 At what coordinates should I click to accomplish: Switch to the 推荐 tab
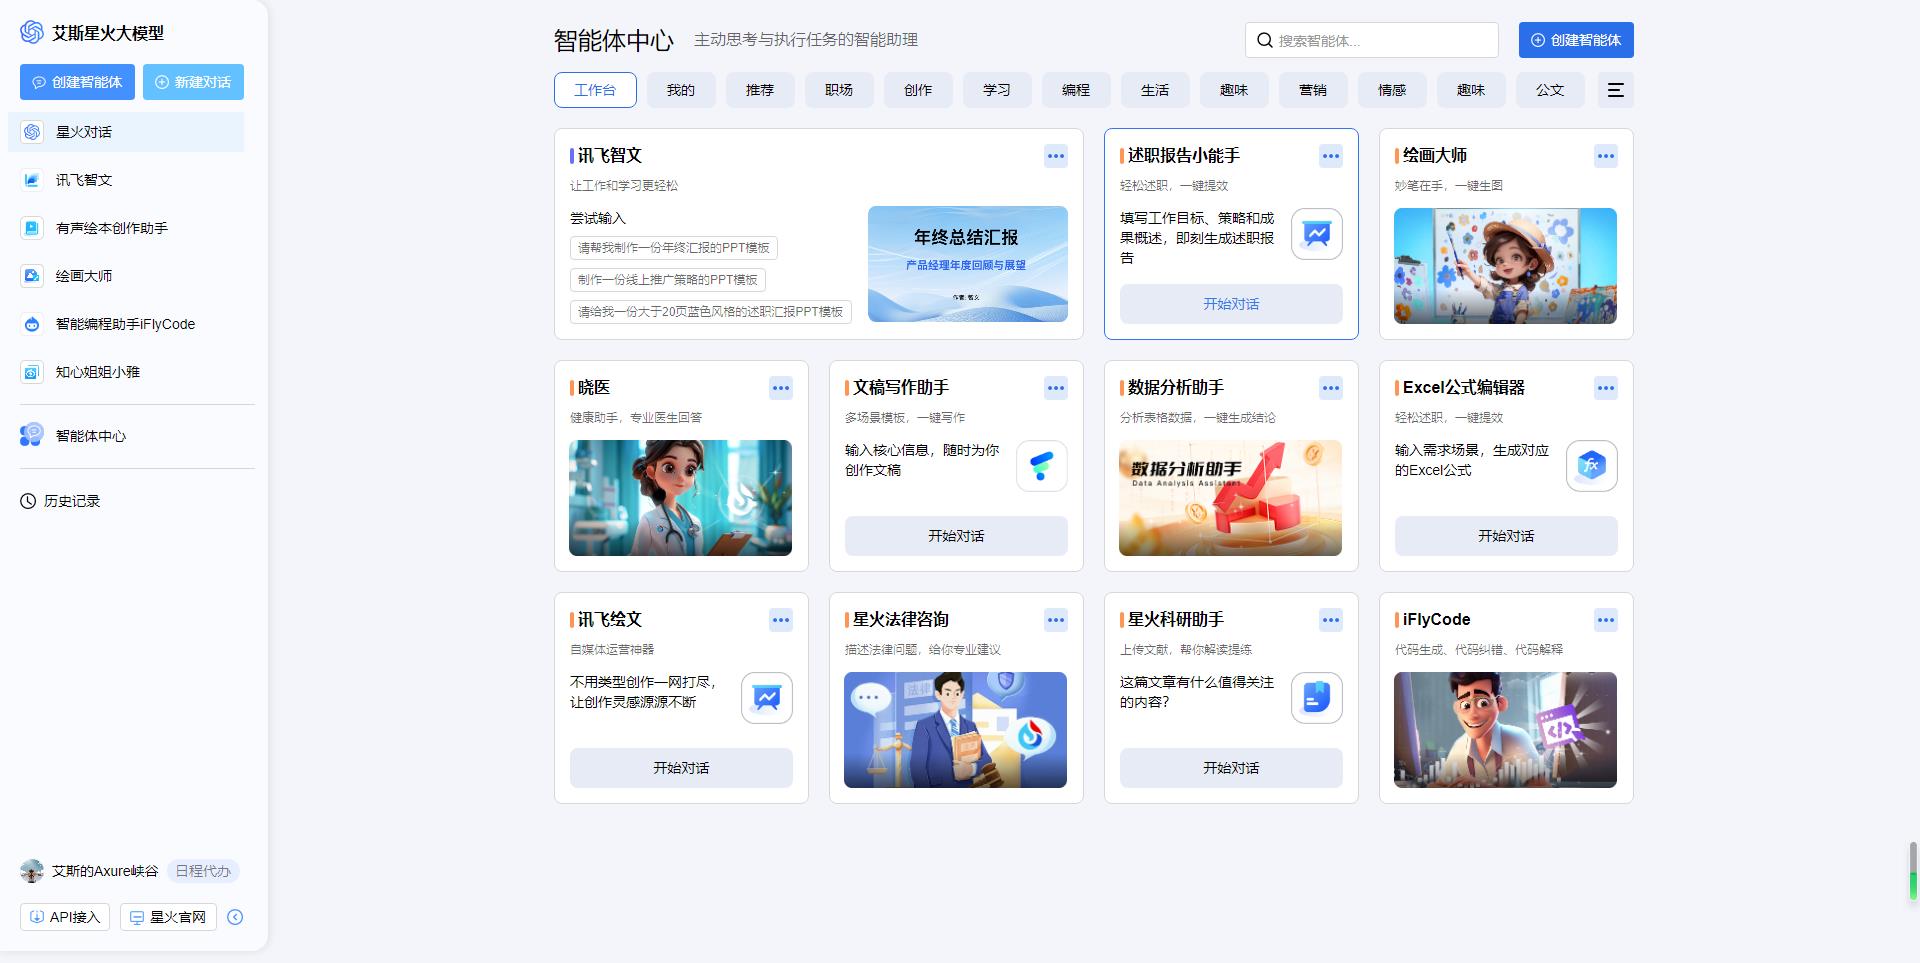click(760, 90)
